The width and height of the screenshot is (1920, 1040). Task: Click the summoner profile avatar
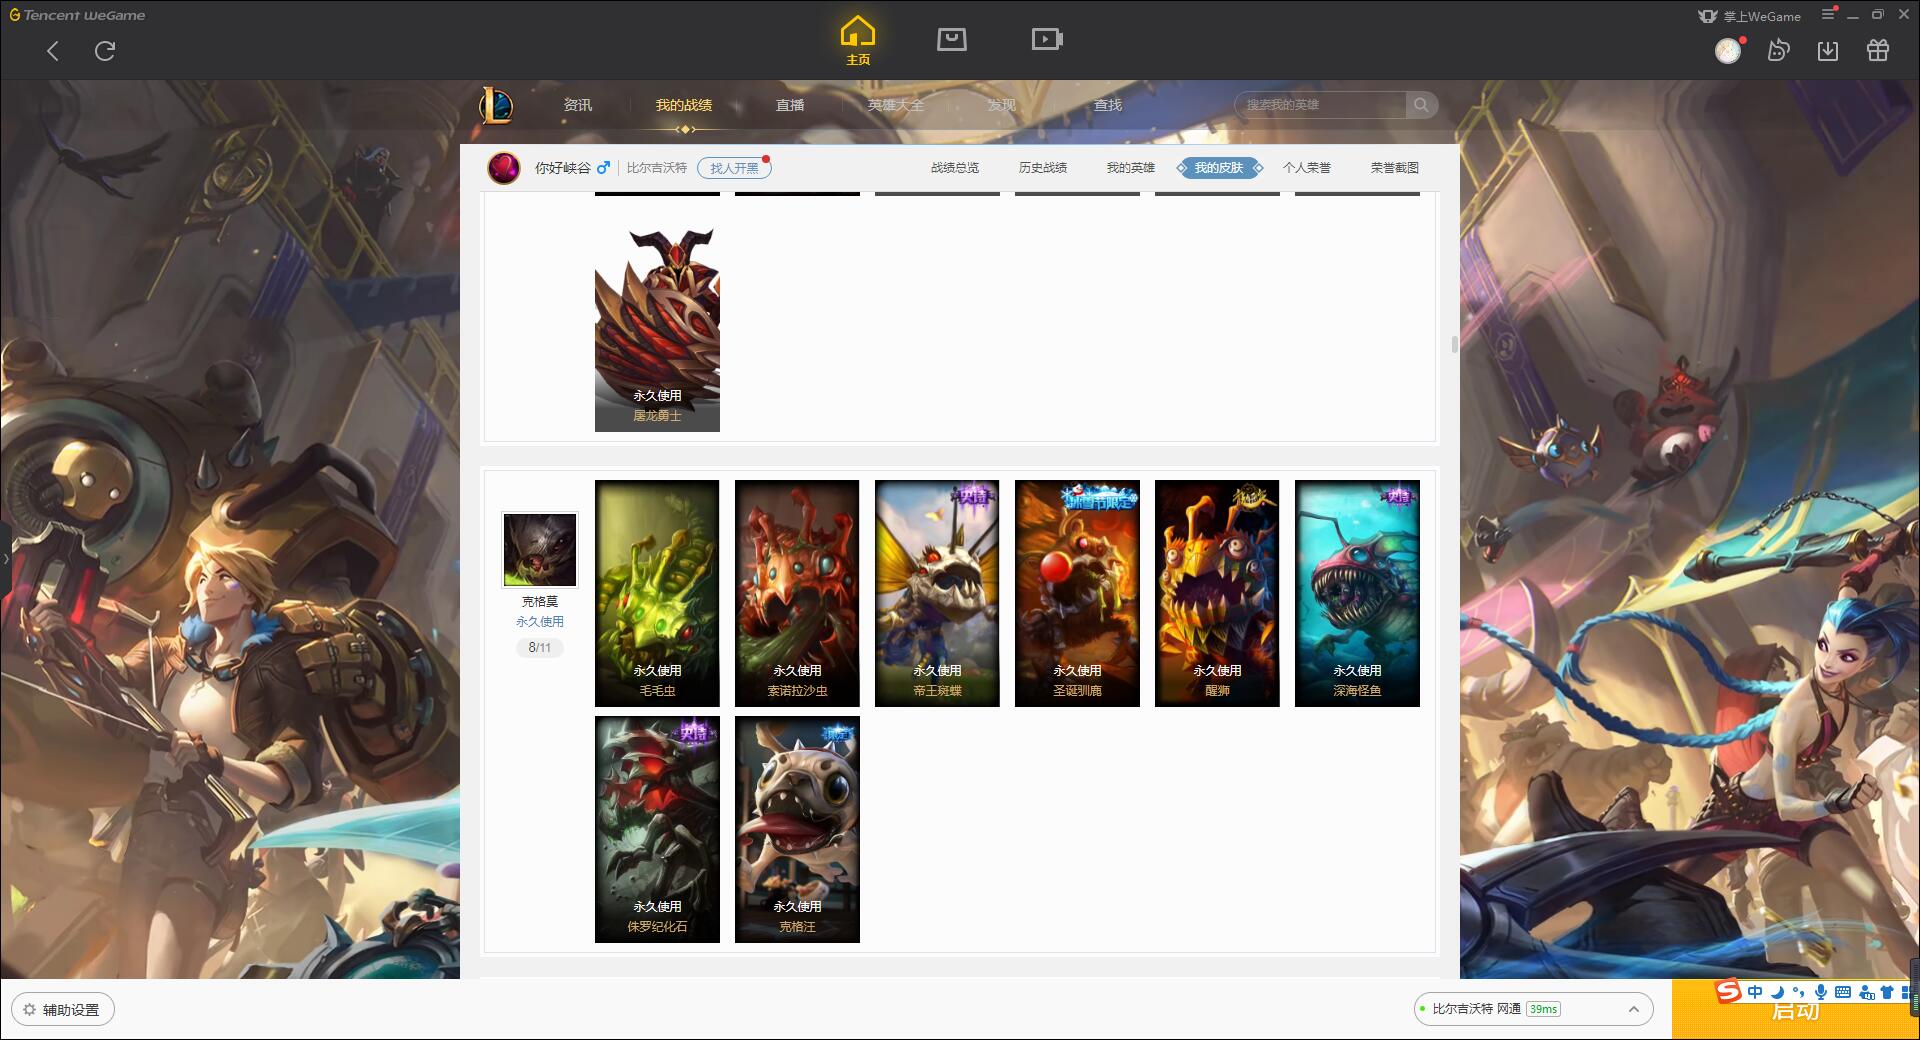[504, 168]
